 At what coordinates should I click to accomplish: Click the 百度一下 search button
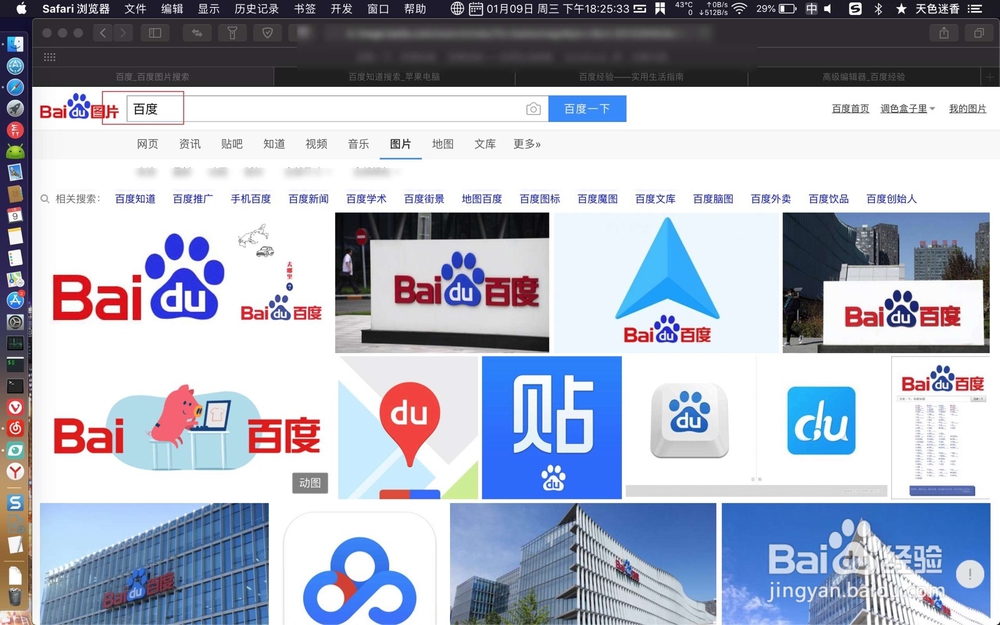[x=587, y=108]
